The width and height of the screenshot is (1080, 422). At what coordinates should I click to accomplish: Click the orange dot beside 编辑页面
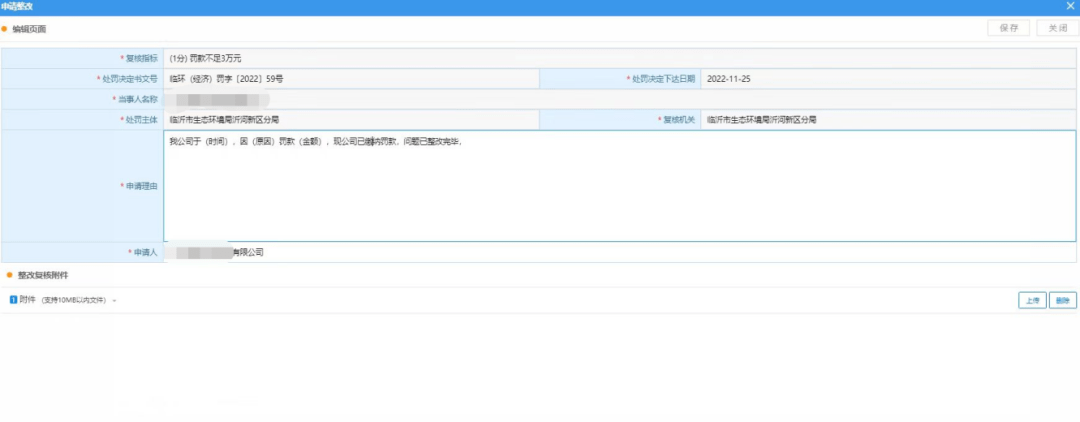tap(5, 29)
